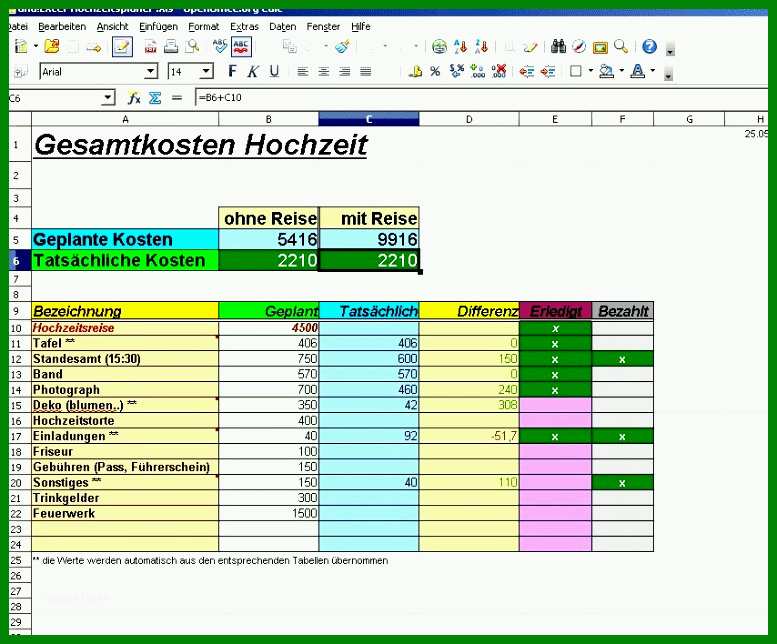Open Find & Replace binoculars
Image resolution: width=777 pixels, height=644 pixels.
pos(558,46)
